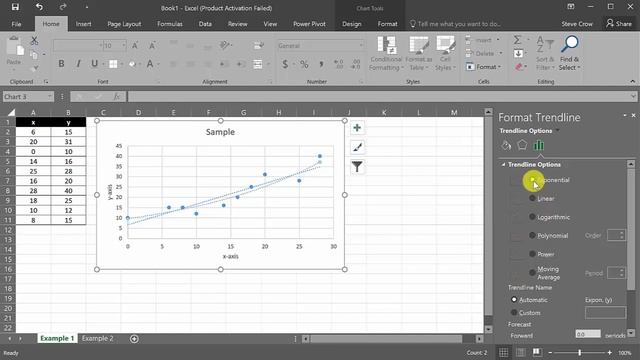Select the Logarithmic trendline option
This screenshot has width=640, height=360.
tap(532, 217)
